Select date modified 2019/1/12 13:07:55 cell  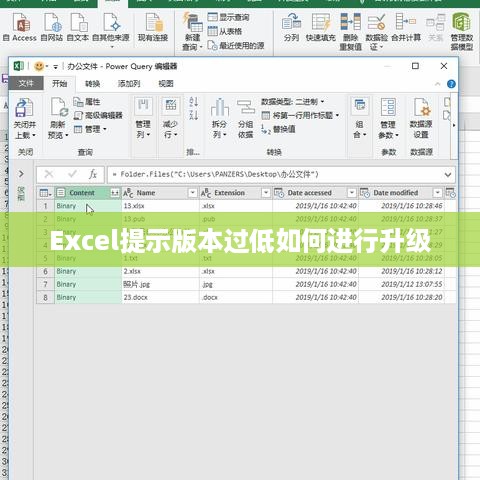[402, 284]
